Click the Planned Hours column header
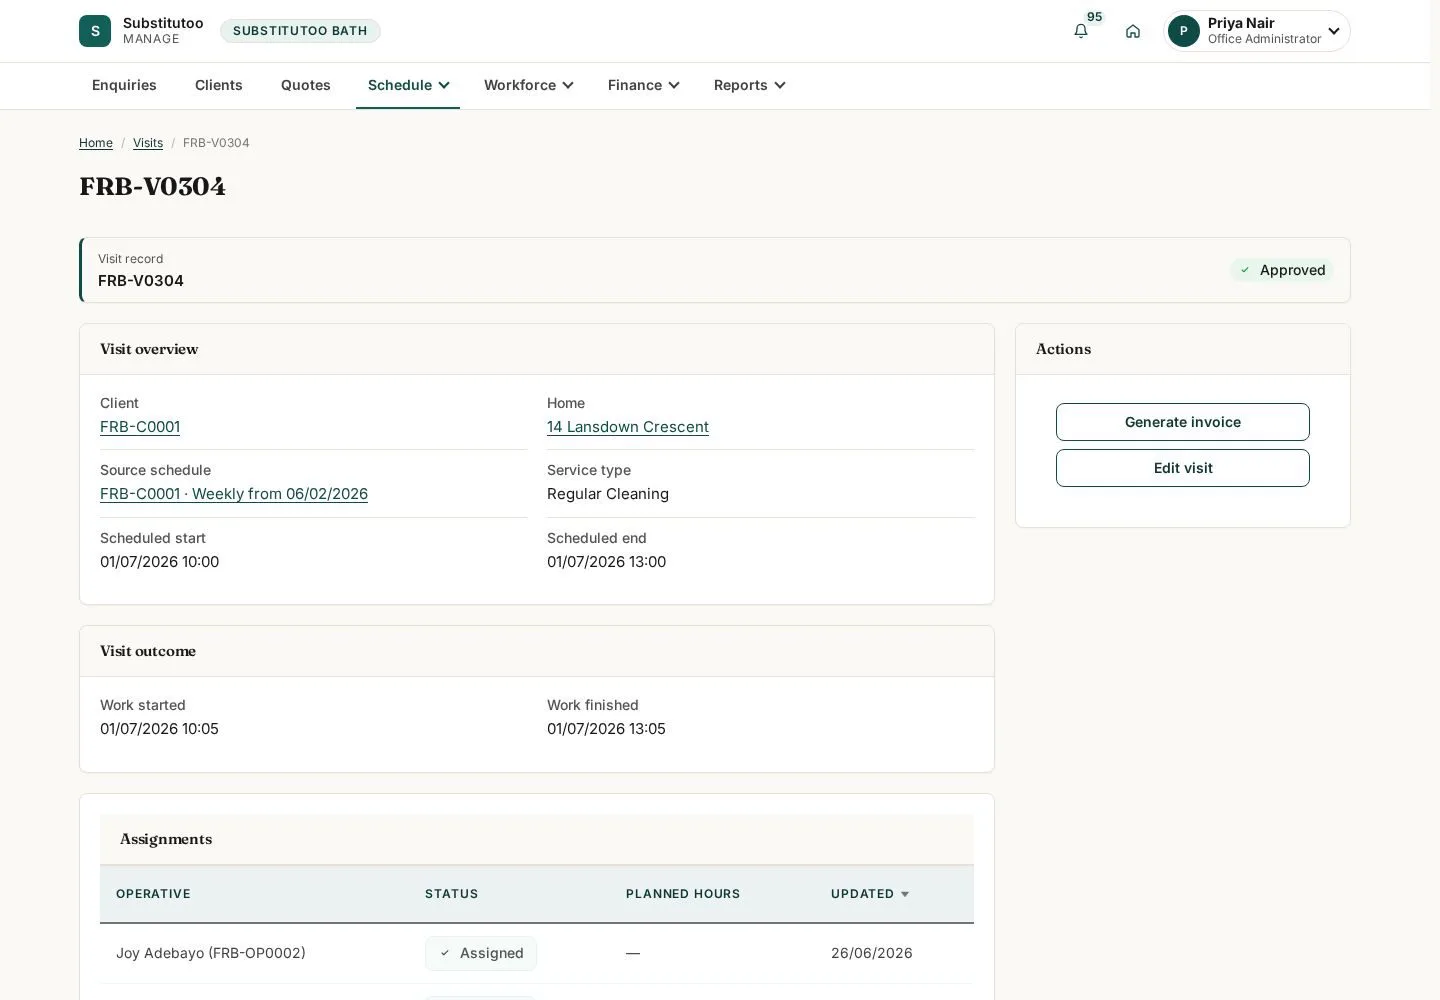Image resolution: width=1440 pixels, height=1000 pixels. coord(683,894)
